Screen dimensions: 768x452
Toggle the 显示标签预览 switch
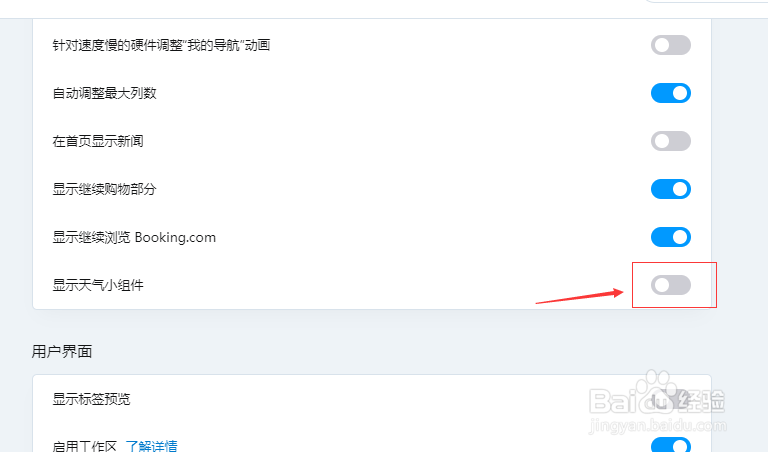(671, 399)
